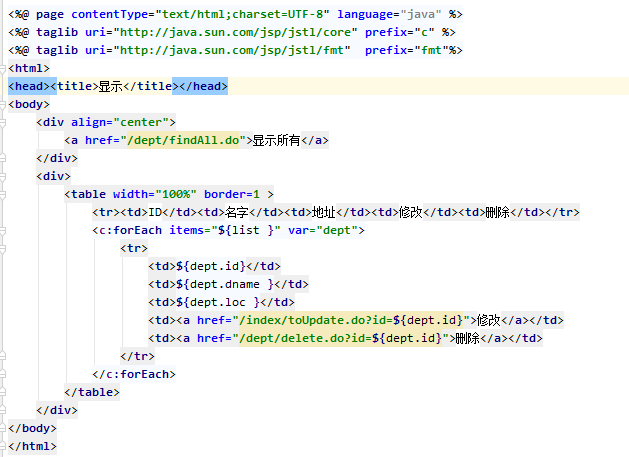Screen dimensions: 629x457
Task: Click the closing </body> tag
Action: tap(32, 428)
